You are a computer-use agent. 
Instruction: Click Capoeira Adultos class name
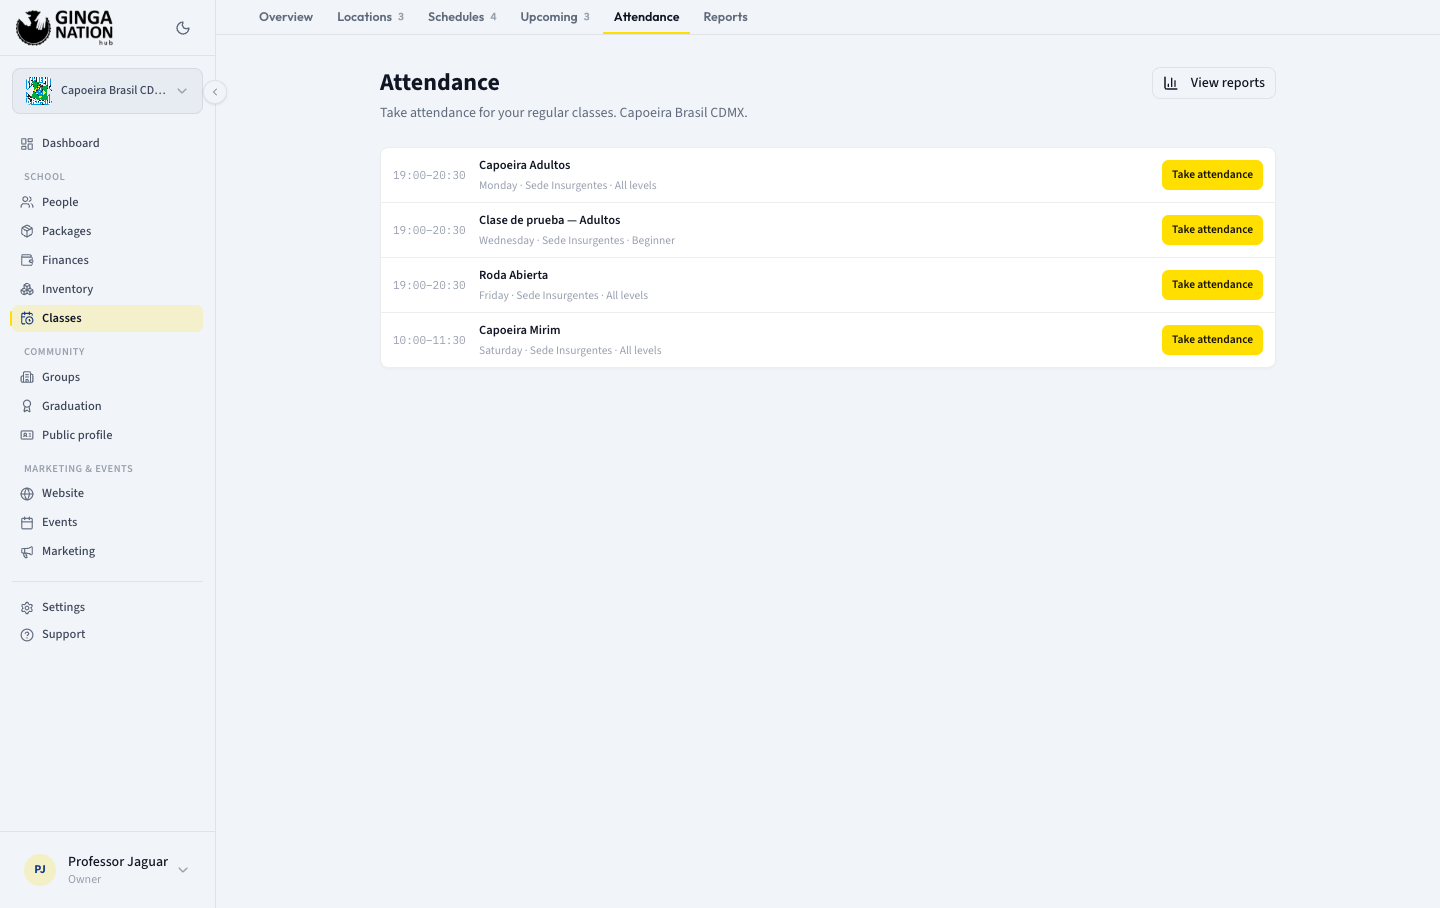[x=525, y=165]
